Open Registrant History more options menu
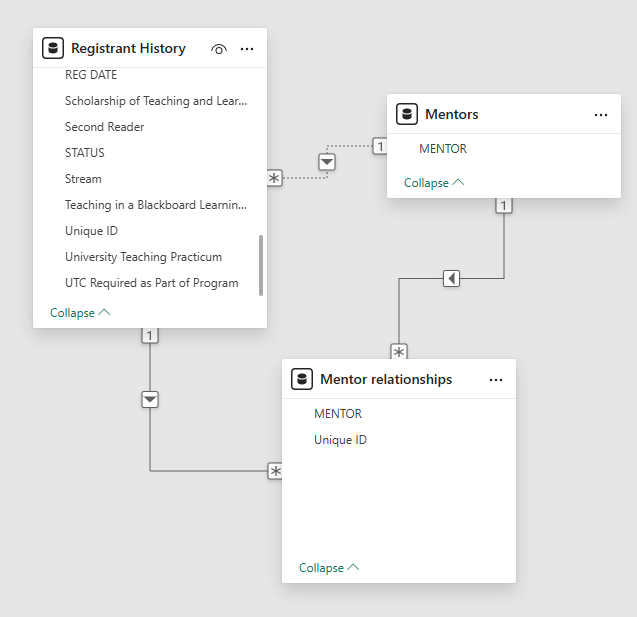This screenshot has width=637, height=617. (247, 49)
